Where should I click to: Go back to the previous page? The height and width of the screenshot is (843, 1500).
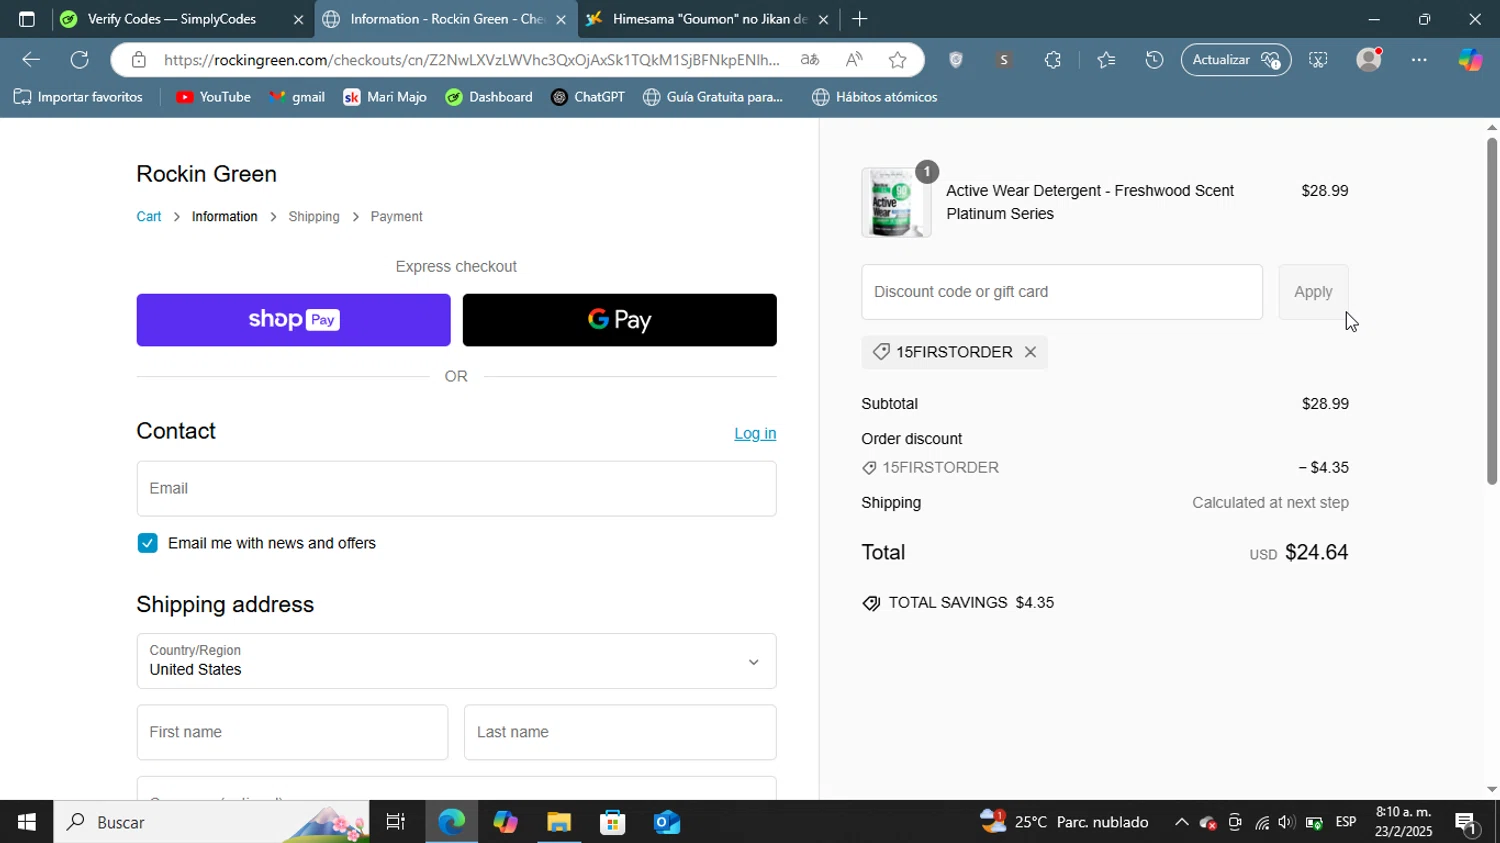point(30,60)
